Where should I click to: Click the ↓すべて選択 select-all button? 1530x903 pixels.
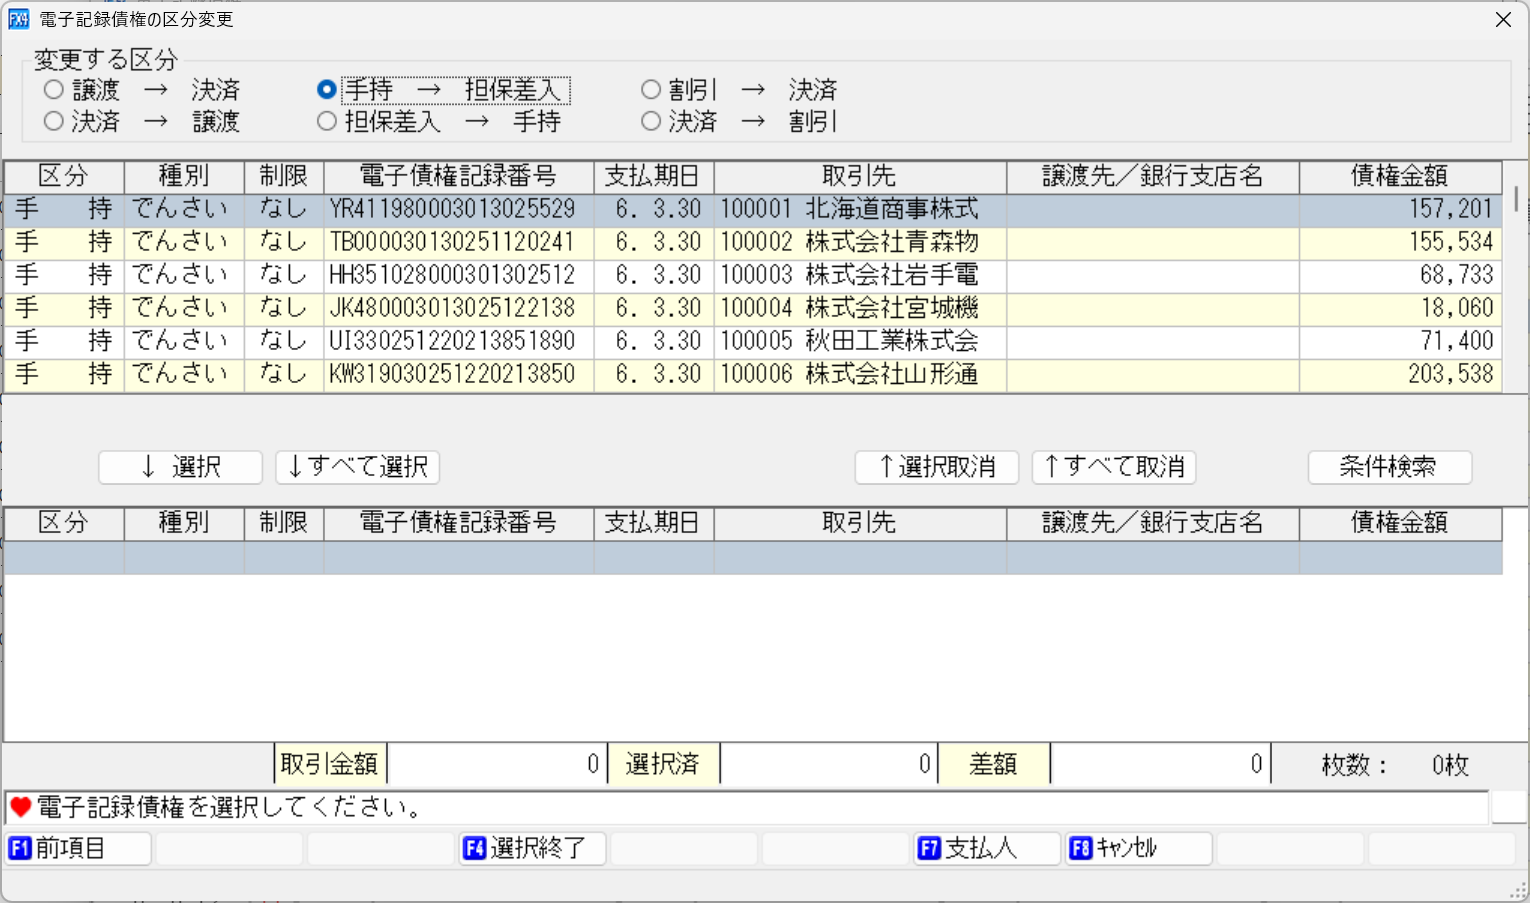[x=357, y=467]
